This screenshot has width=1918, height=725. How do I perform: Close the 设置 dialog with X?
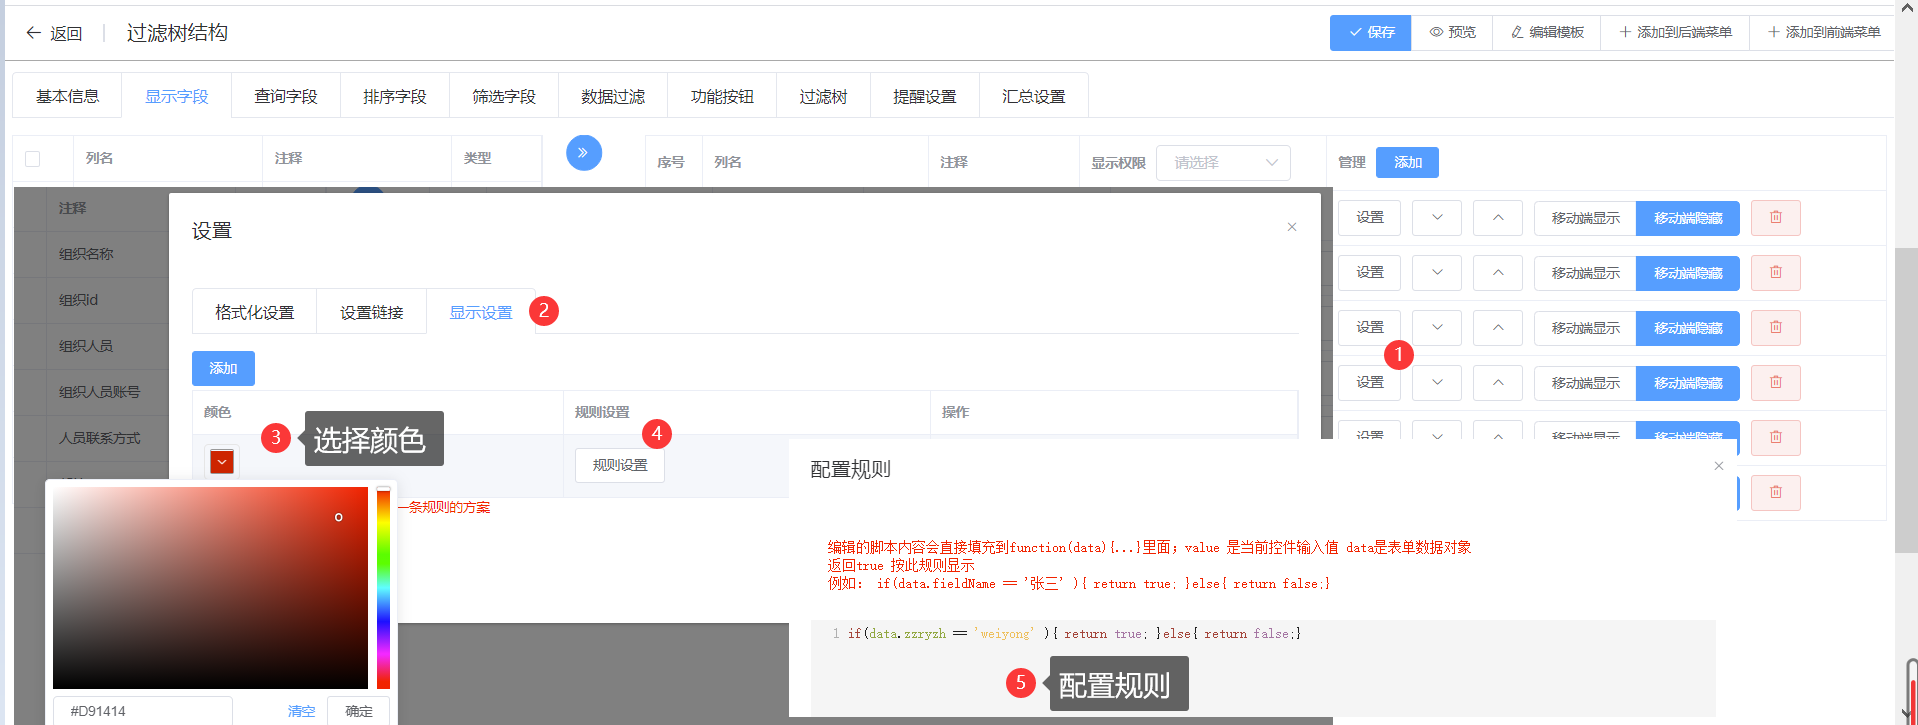[x=1291, y=227]
